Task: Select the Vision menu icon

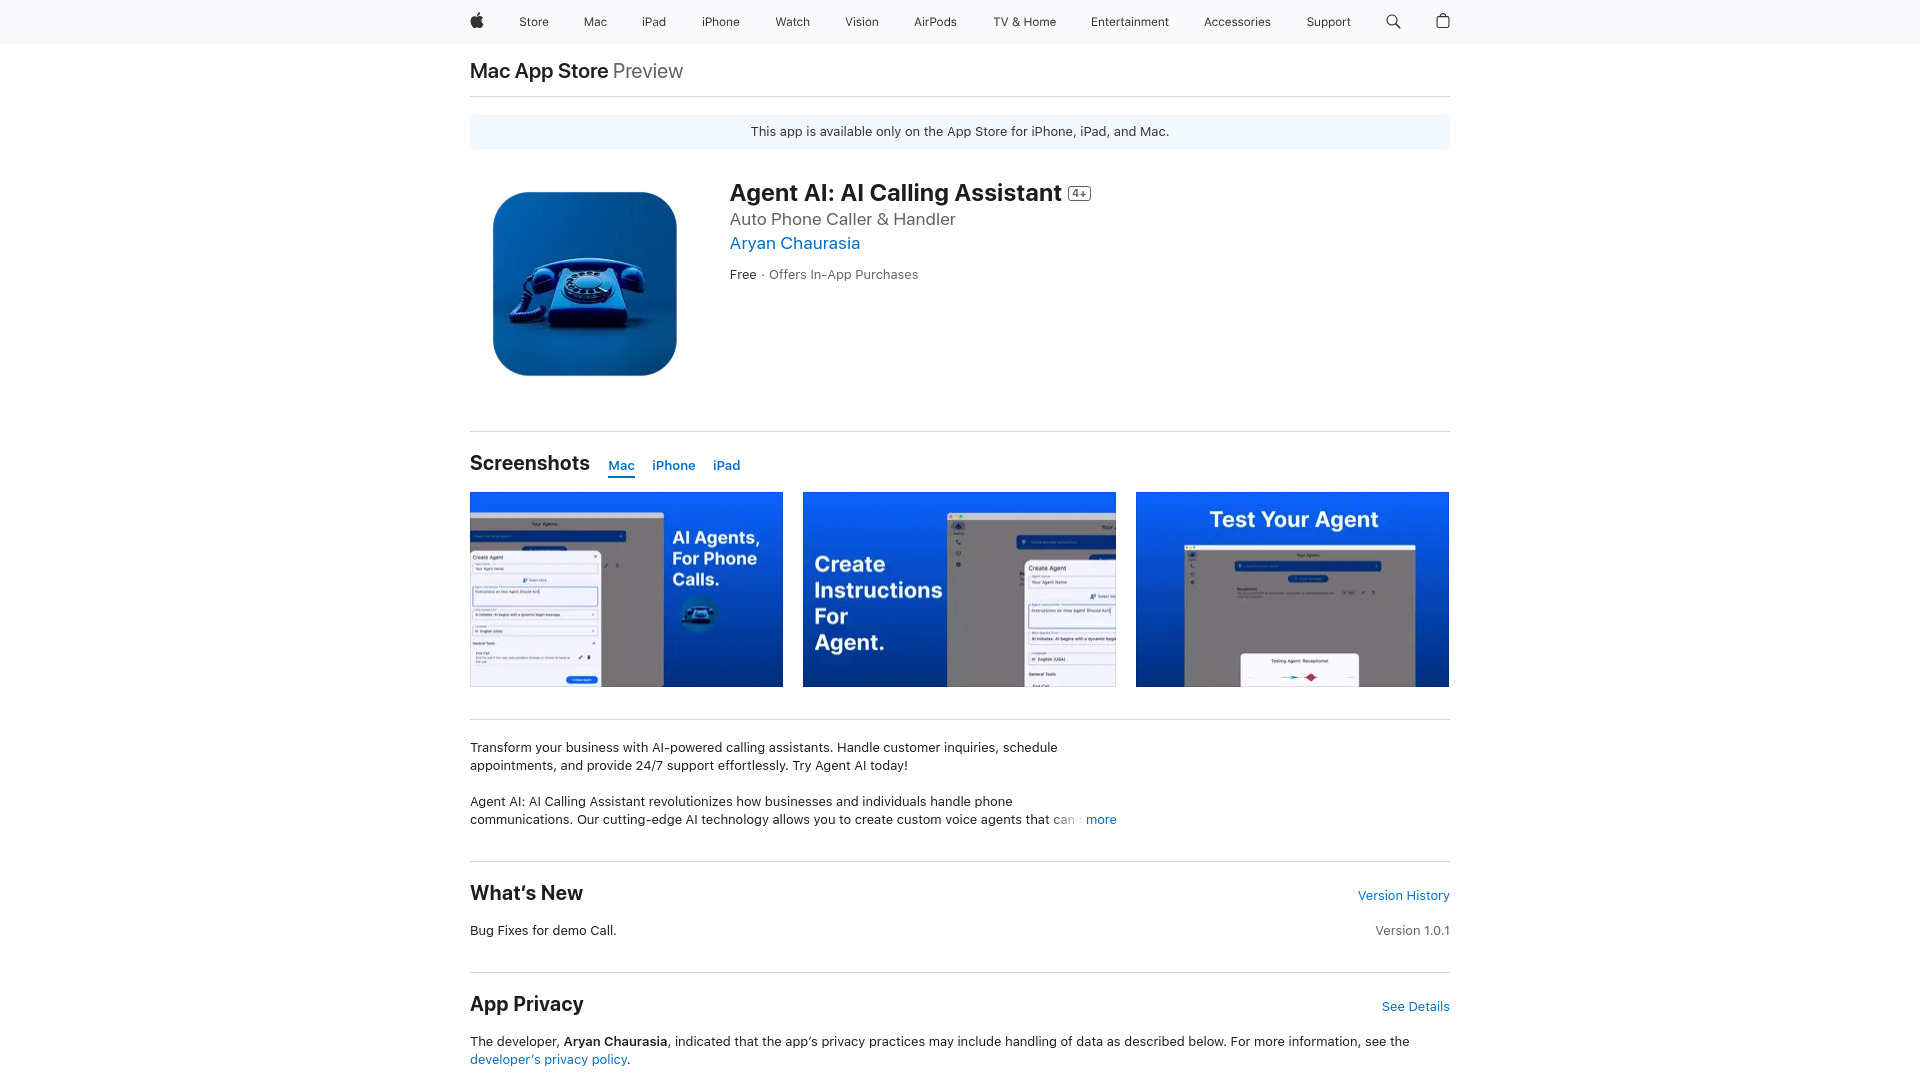Action: 861,21
